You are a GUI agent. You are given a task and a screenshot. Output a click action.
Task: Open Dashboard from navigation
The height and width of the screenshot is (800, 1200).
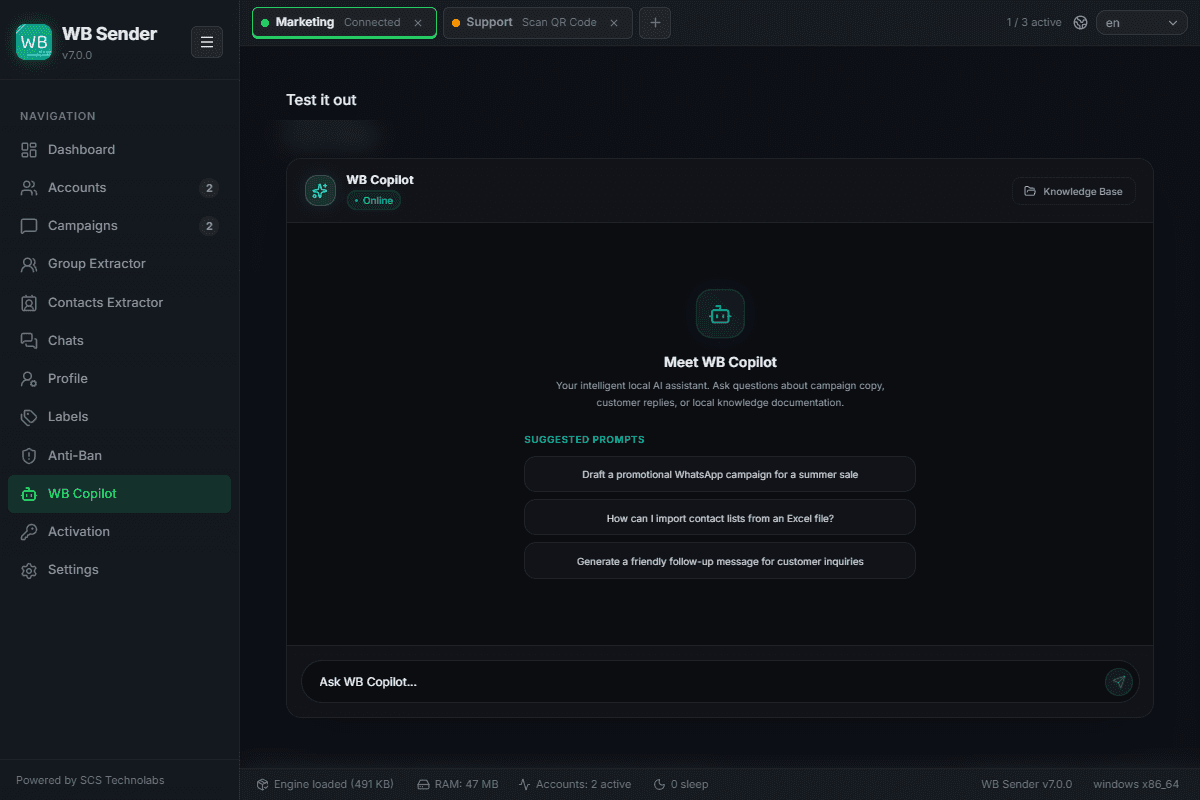119,150
